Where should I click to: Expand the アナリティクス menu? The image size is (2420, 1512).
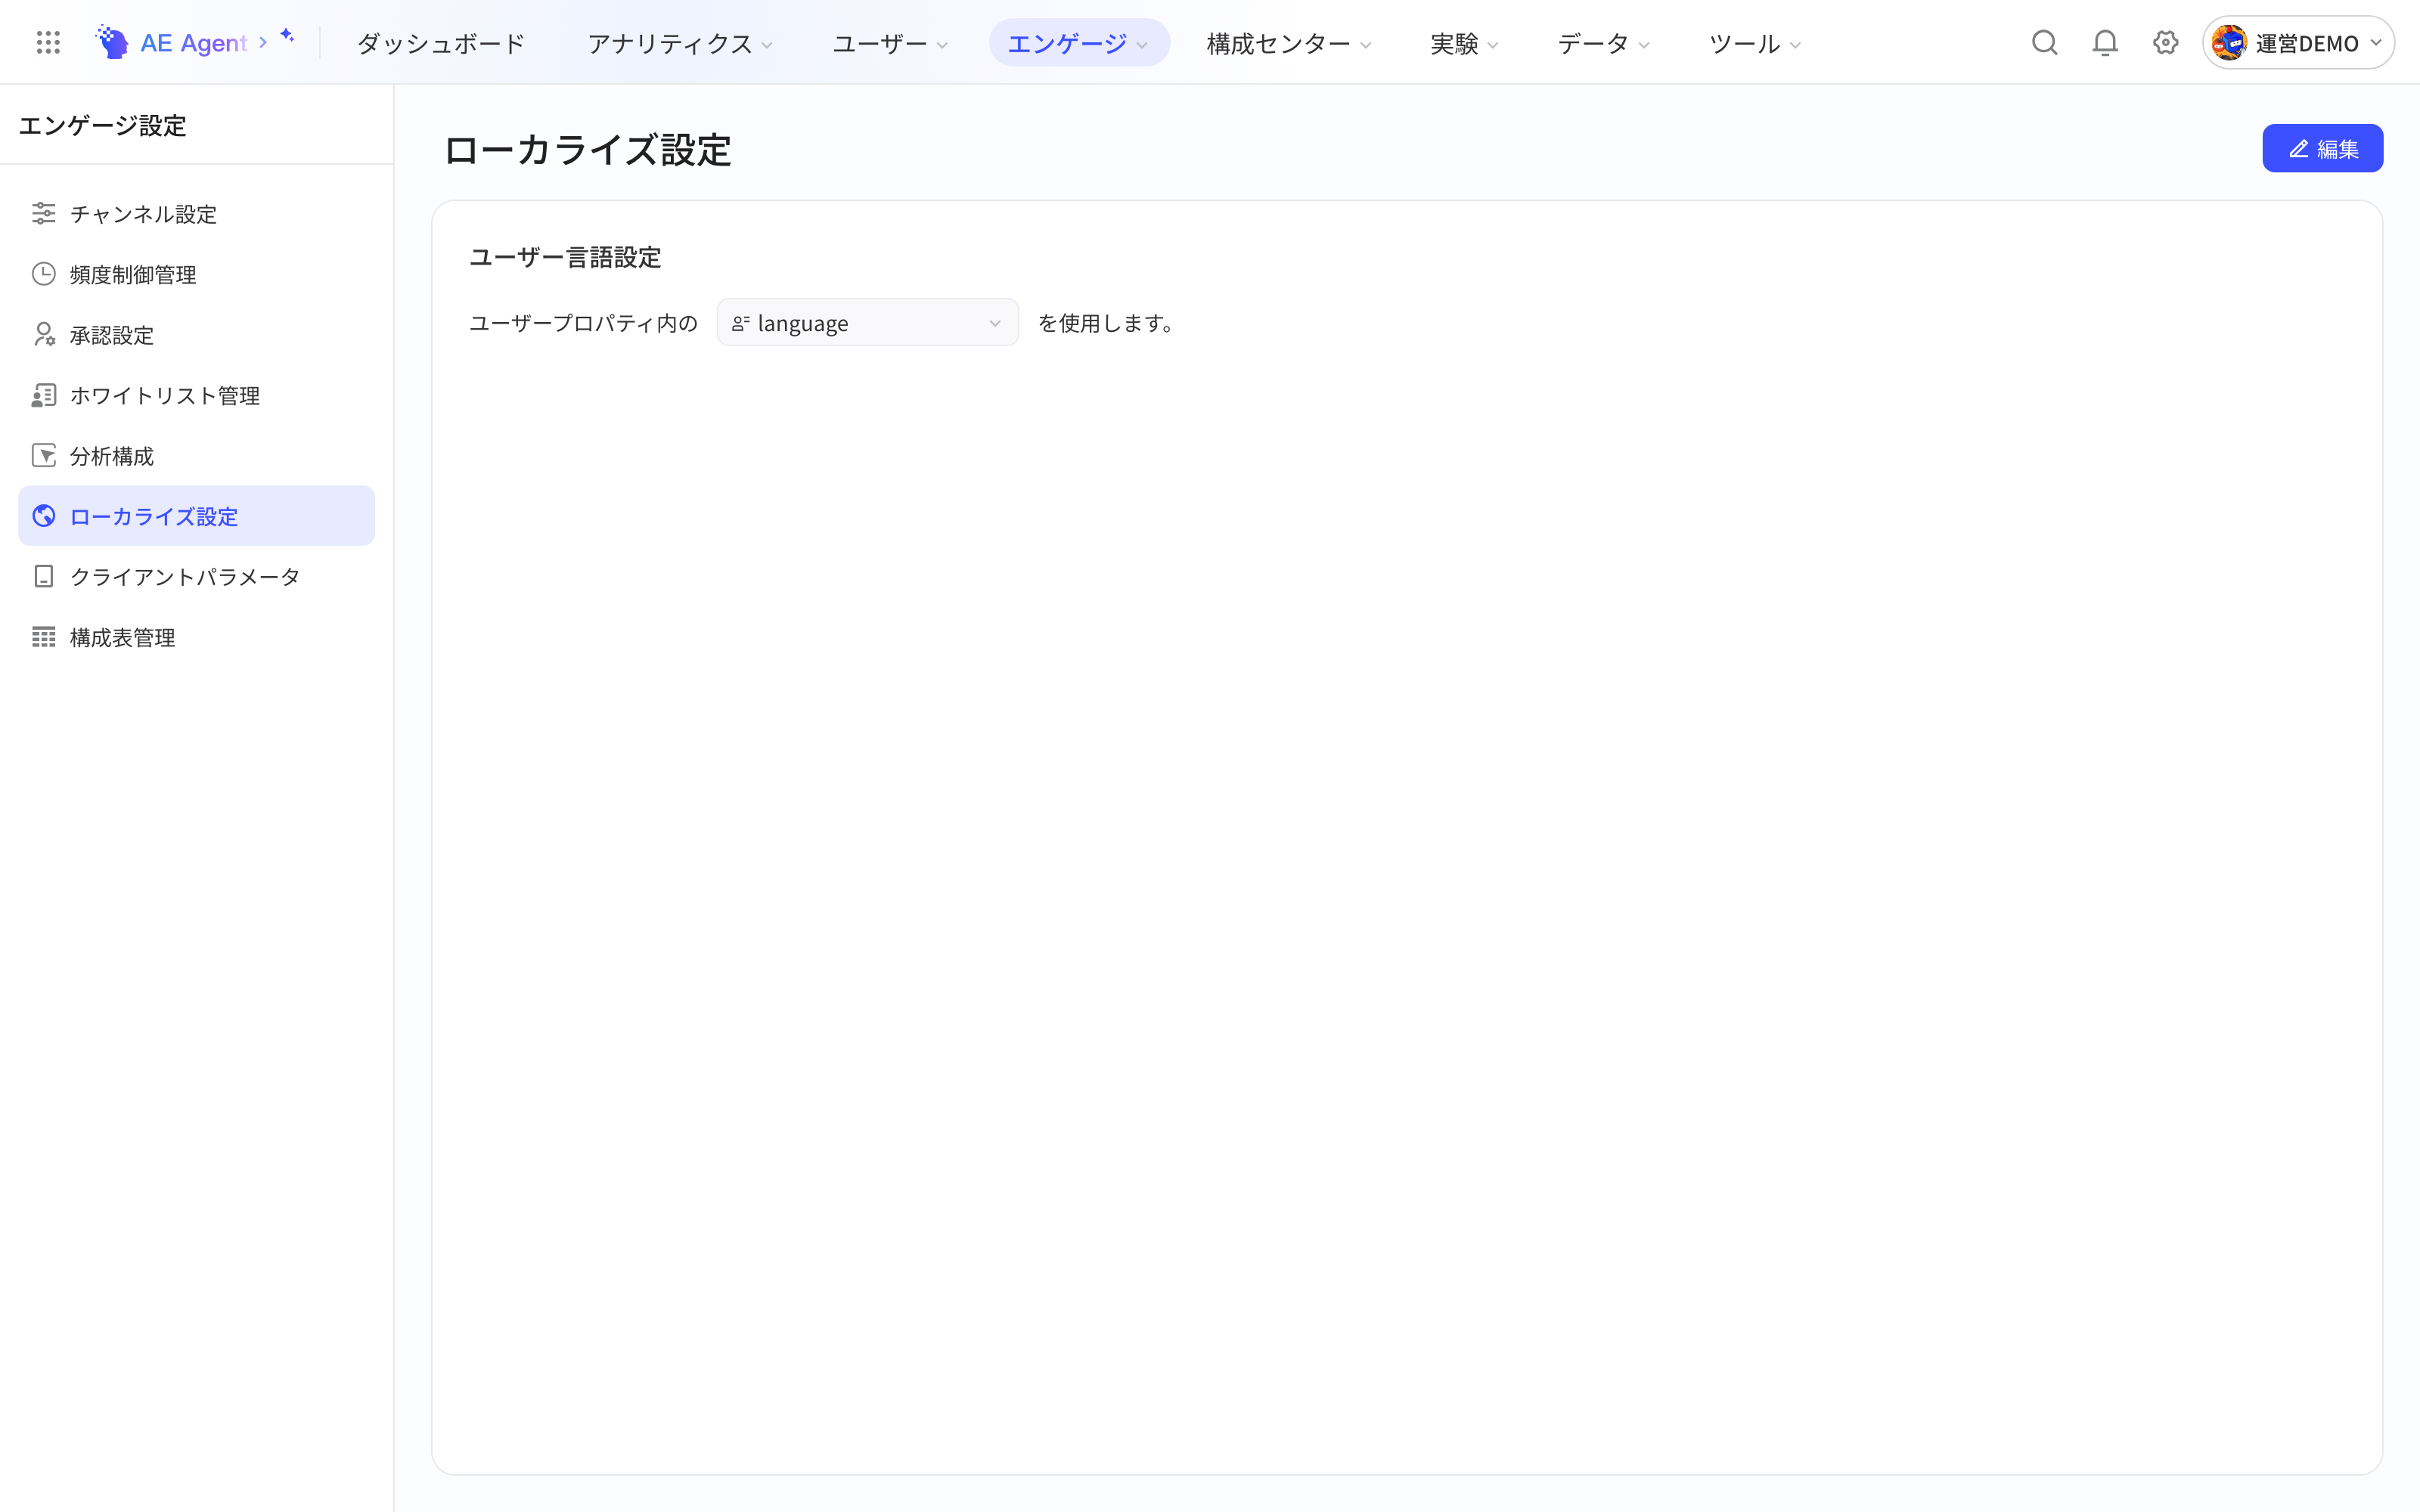(x=680, y=43)
